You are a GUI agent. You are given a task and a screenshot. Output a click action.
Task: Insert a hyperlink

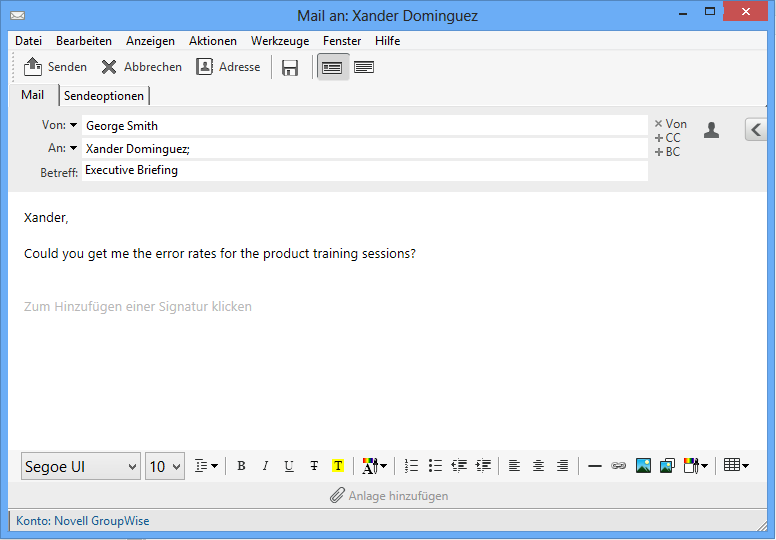619,466
